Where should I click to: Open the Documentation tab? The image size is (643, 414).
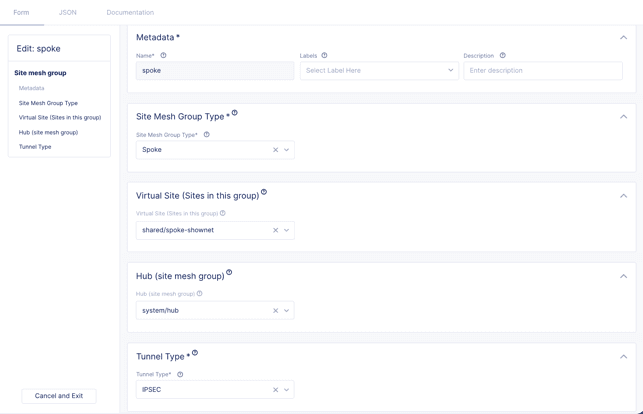click(x=130, y=12)
